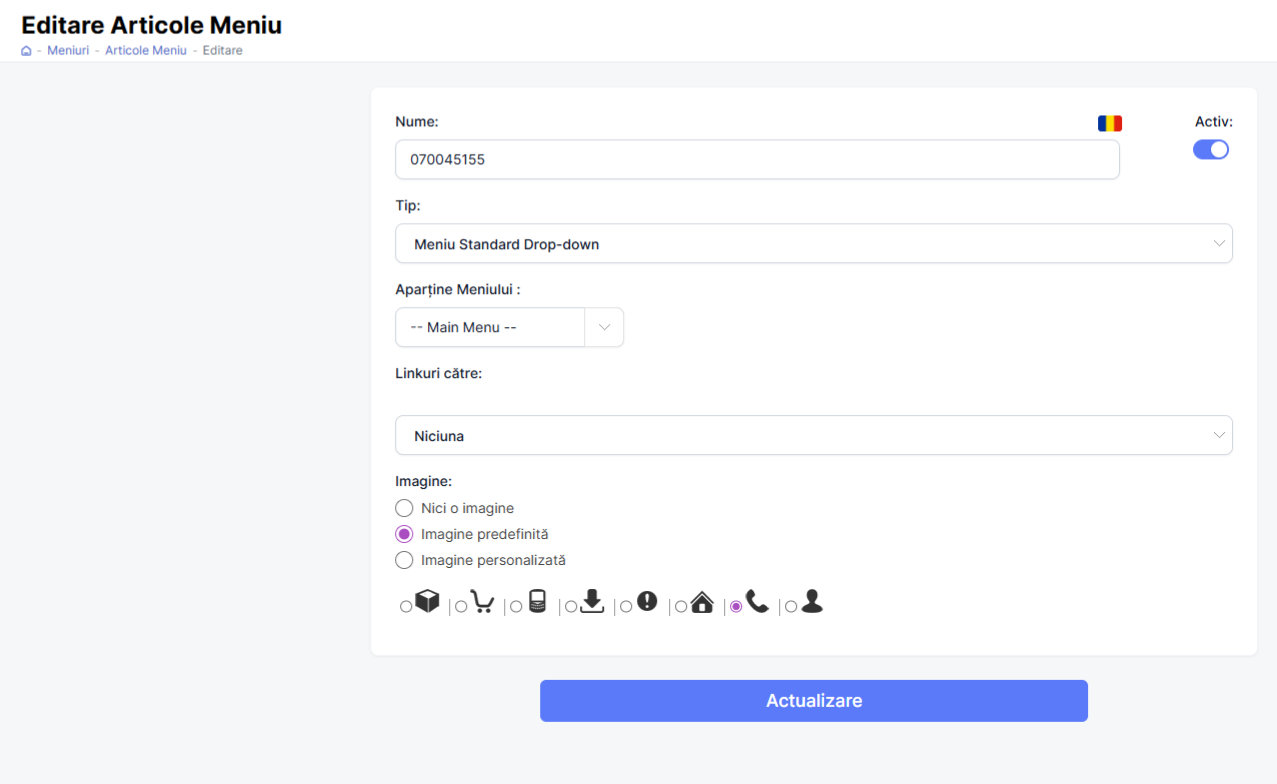
Task: Go to home via breadcrumb icon
Action: [x=26, y=51]
